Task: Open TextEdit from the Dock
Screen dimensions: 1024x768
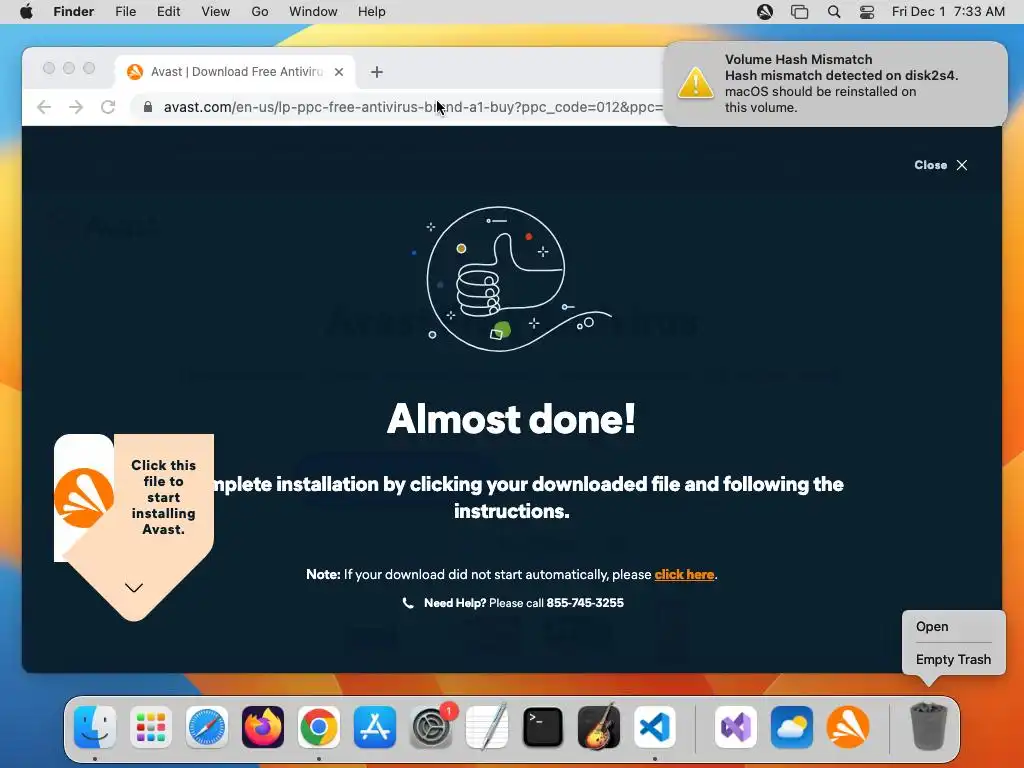Action: (487, 727)
